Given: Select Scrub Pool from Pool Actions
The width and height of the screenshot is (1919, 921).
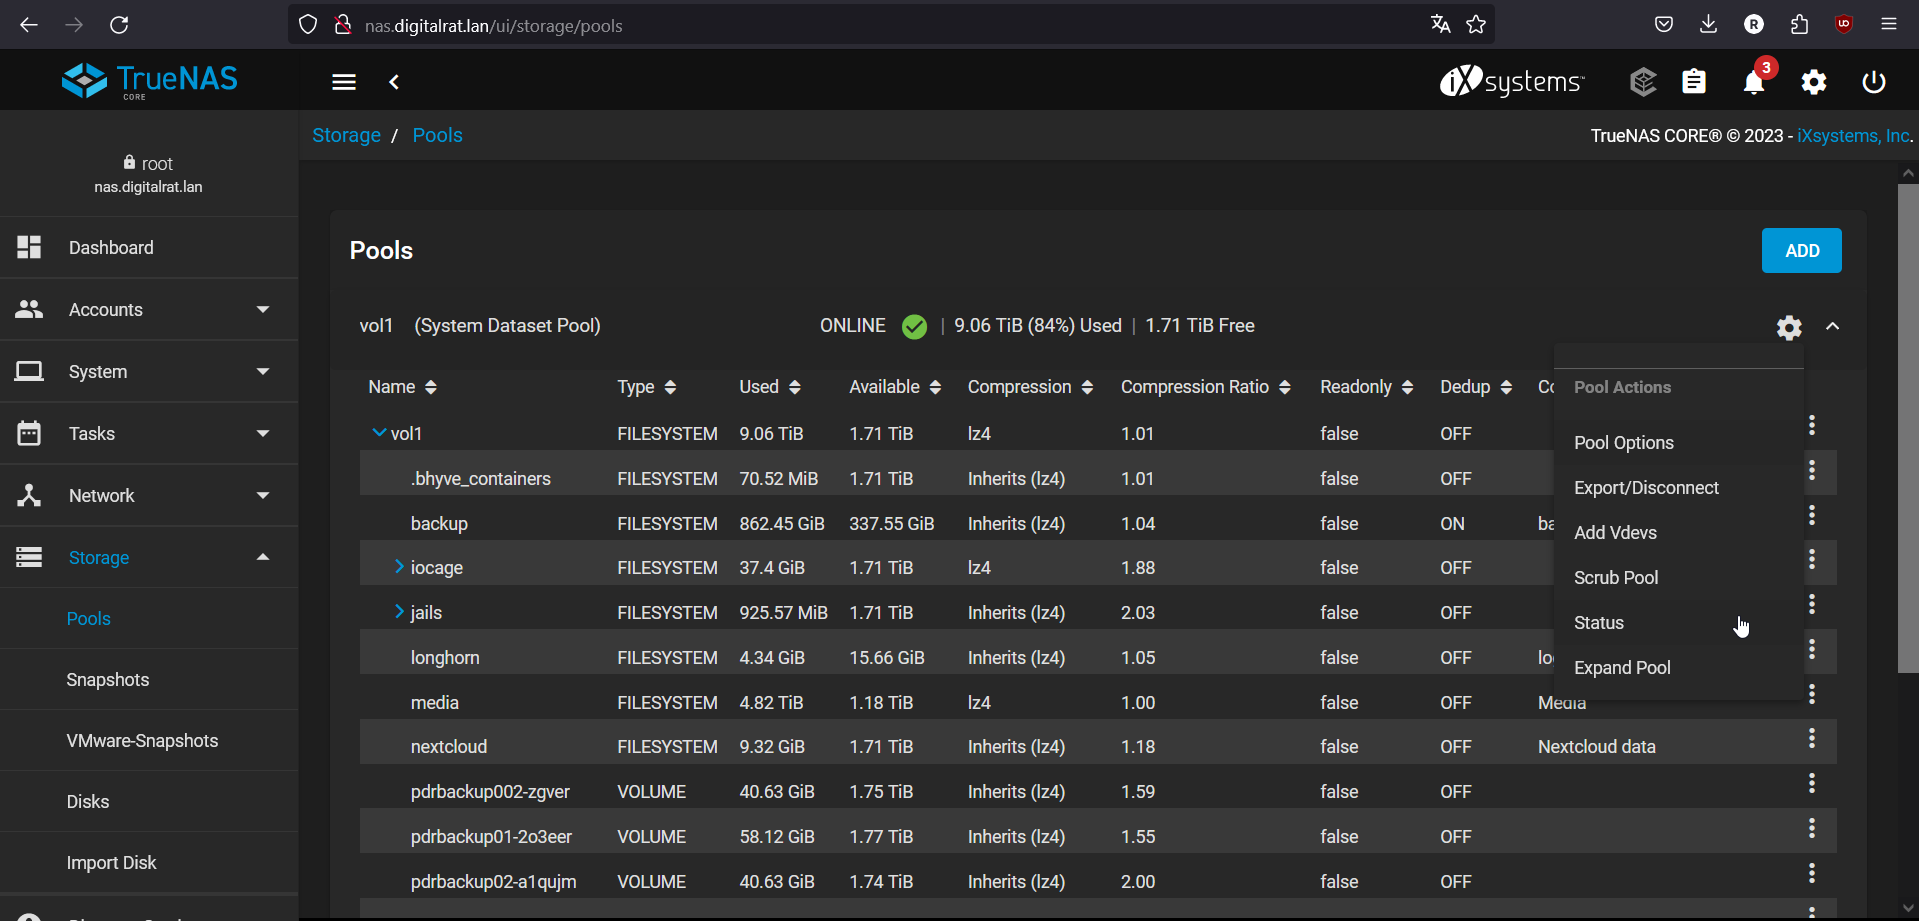Looking at the screenshot, I should 1615,578.
